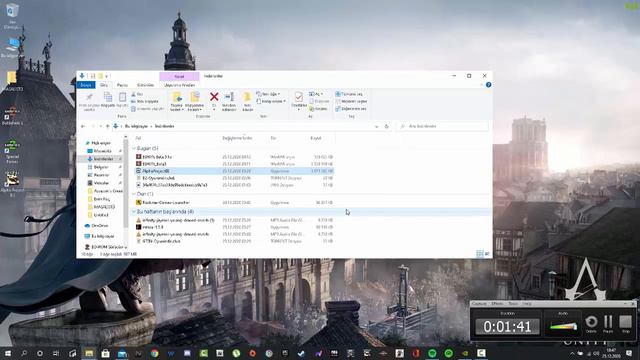Open Özellikler checkmark icon
The height and width of the screenshot is (360, 640).
[x=299, y=97]
